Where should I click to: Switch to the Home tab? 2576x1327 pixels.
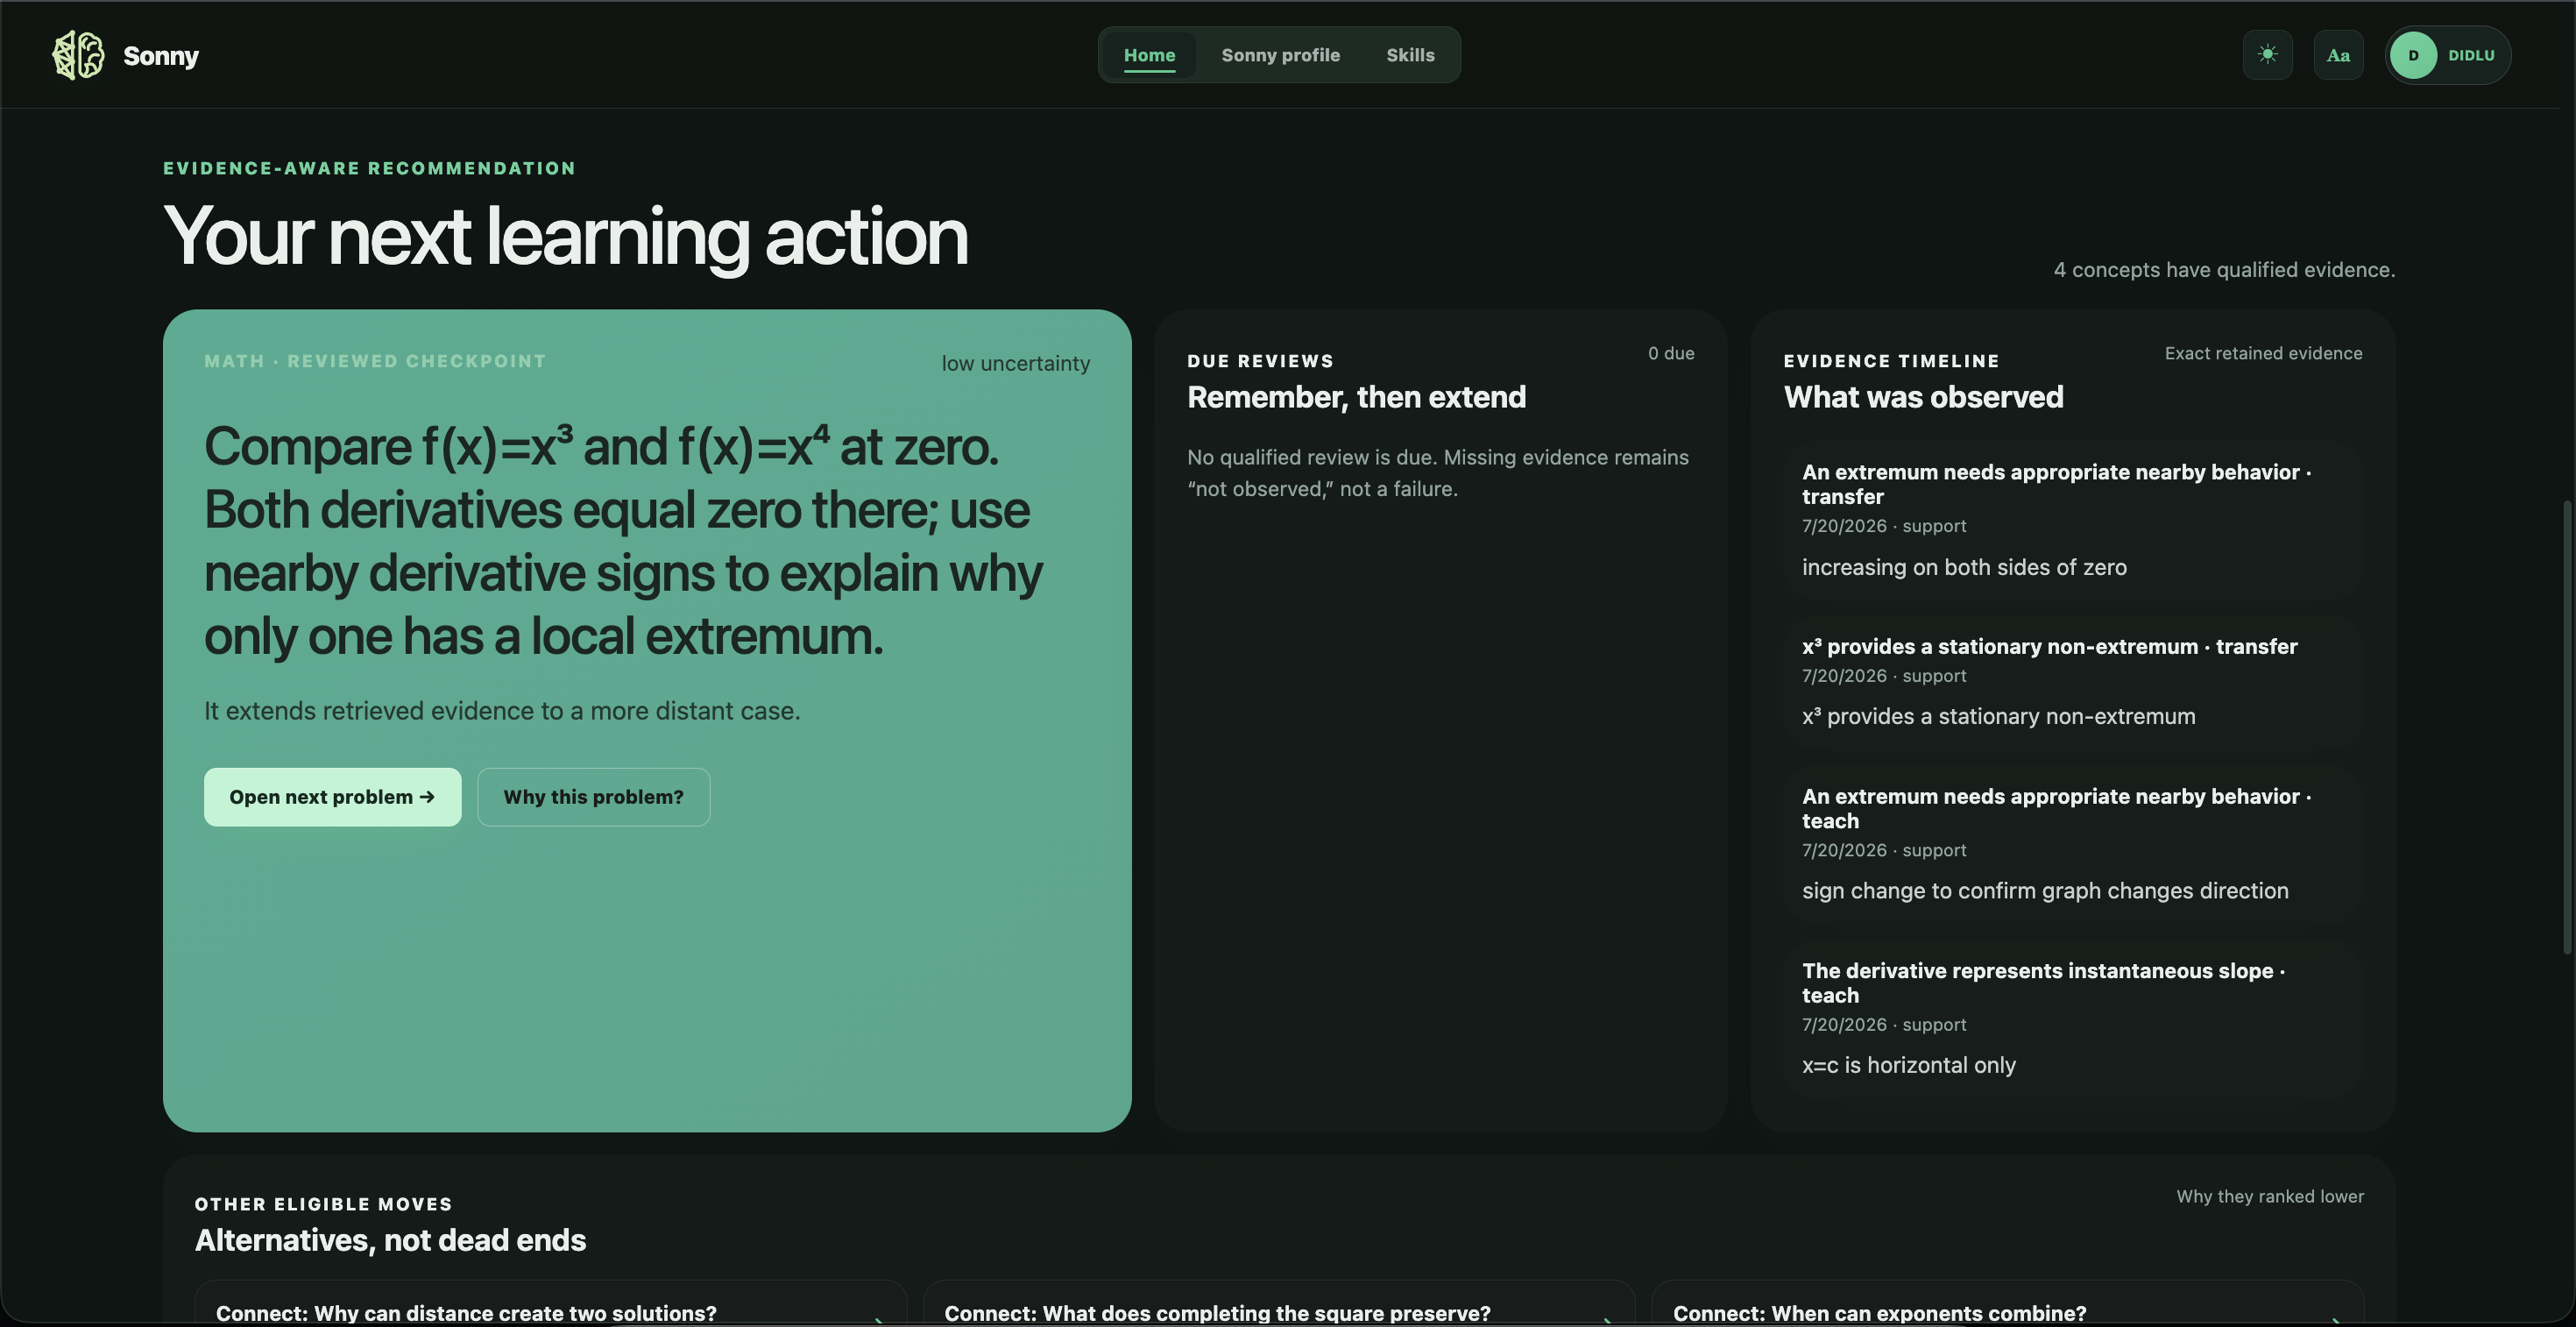(x=1149, y=55)
